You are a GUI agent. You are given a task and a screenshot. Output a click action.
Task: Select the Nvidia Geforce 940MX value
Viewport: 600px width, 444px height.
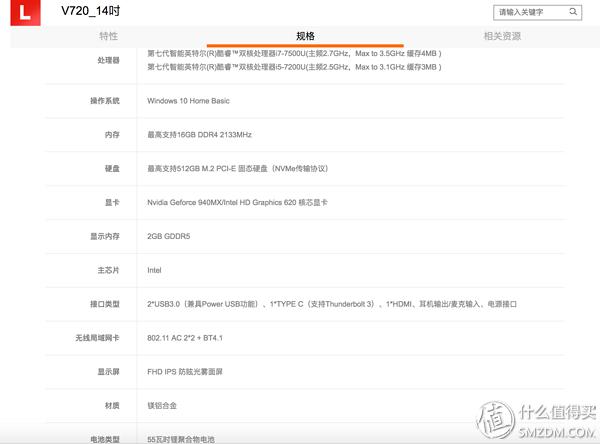(237, 202)
